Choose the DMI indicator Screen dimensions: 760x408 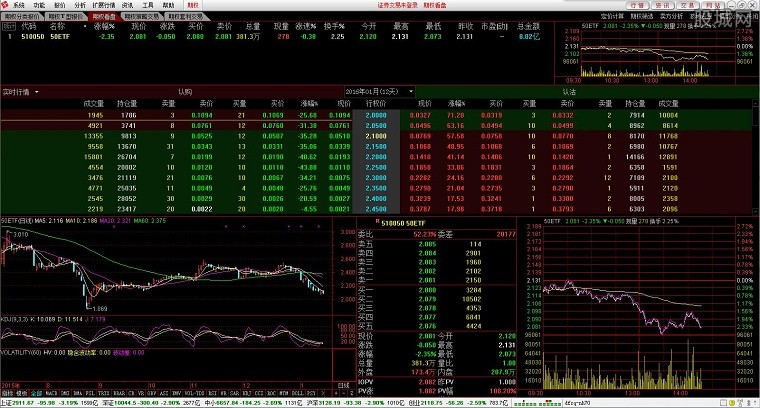point(64,393)
